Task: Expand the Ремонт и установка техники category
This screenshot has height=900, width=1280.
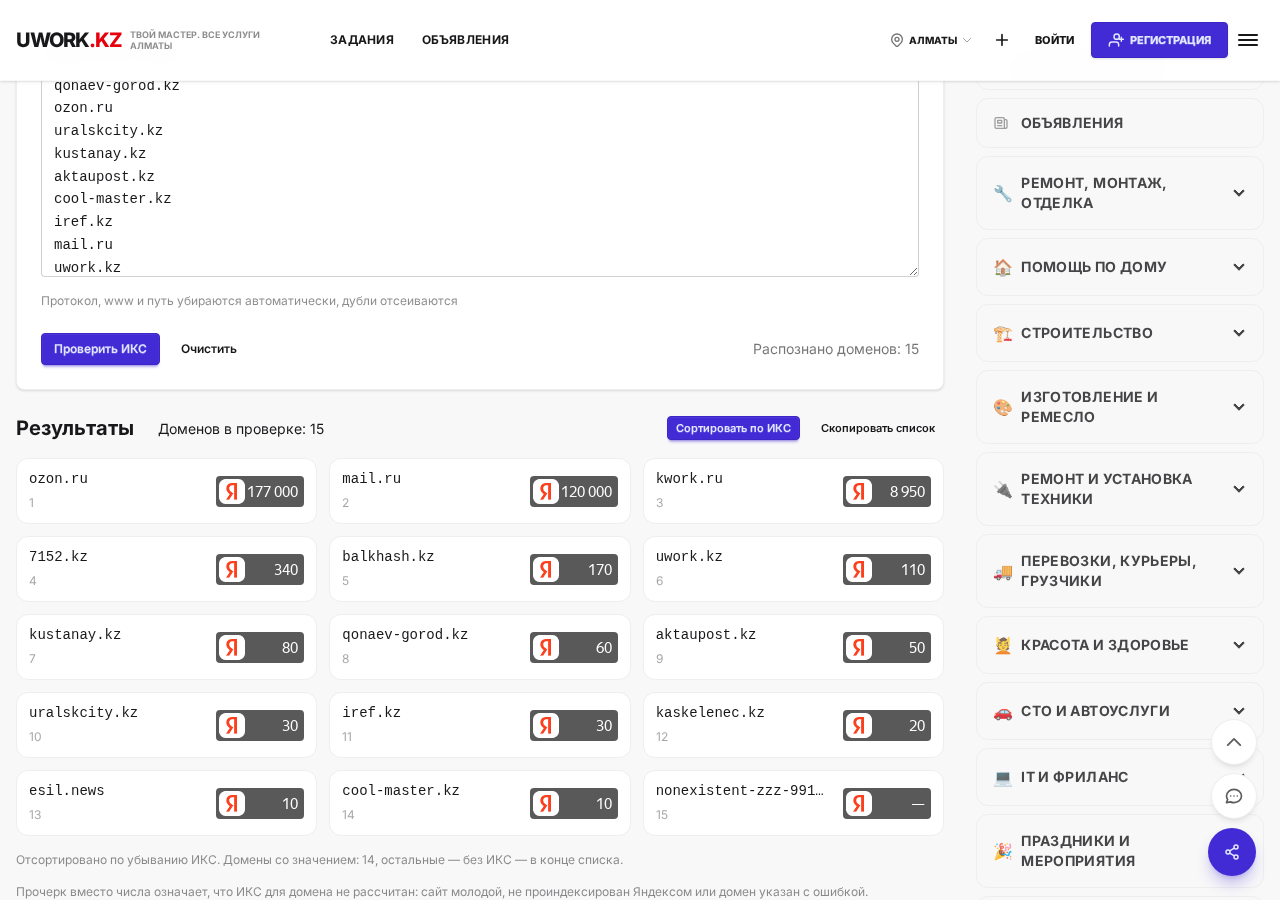Action: (x=1238, y=489)
